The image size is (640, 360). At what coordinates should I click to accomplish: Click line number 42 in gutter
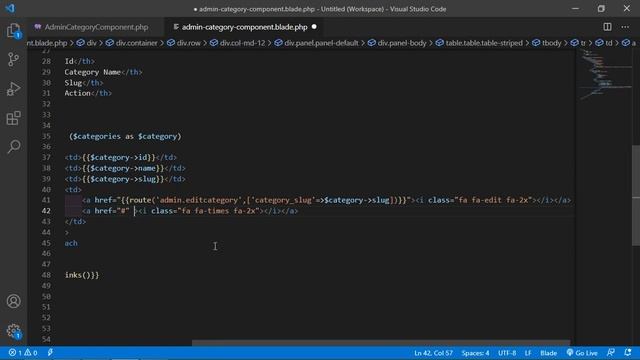(x=46, y=211)
